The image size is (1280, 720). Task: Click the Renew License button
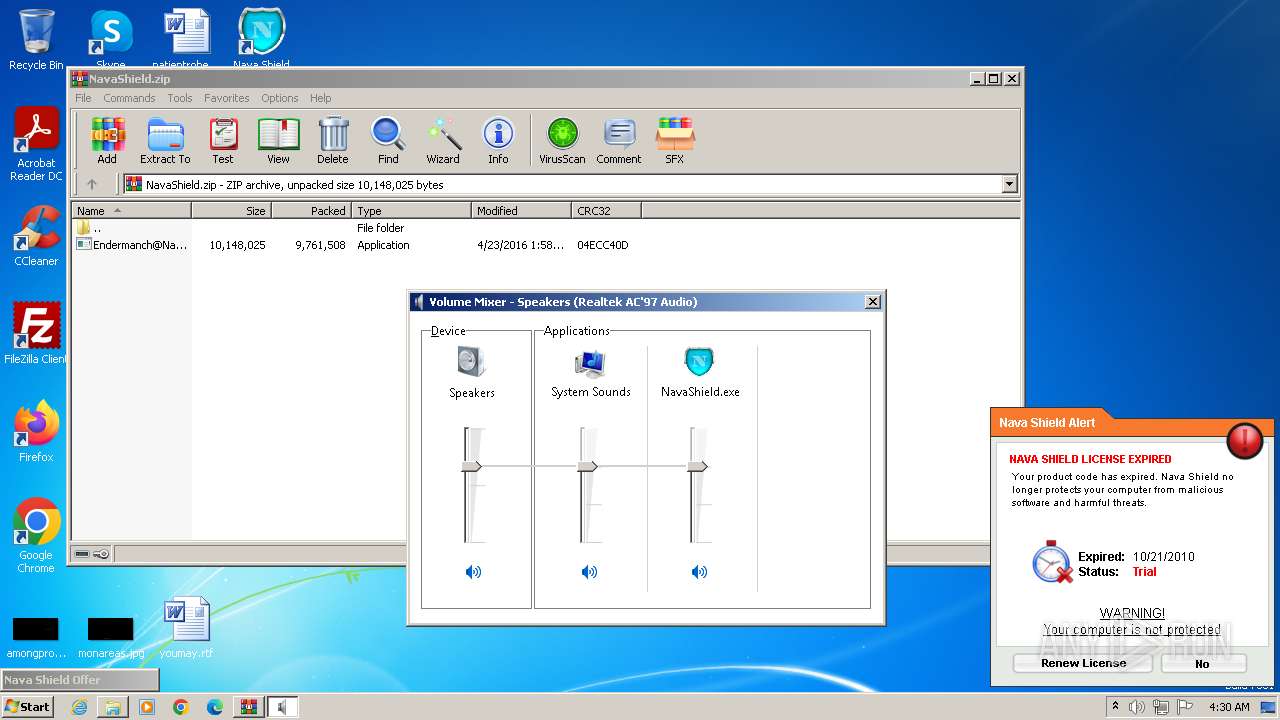click(x=1083, y=663)
